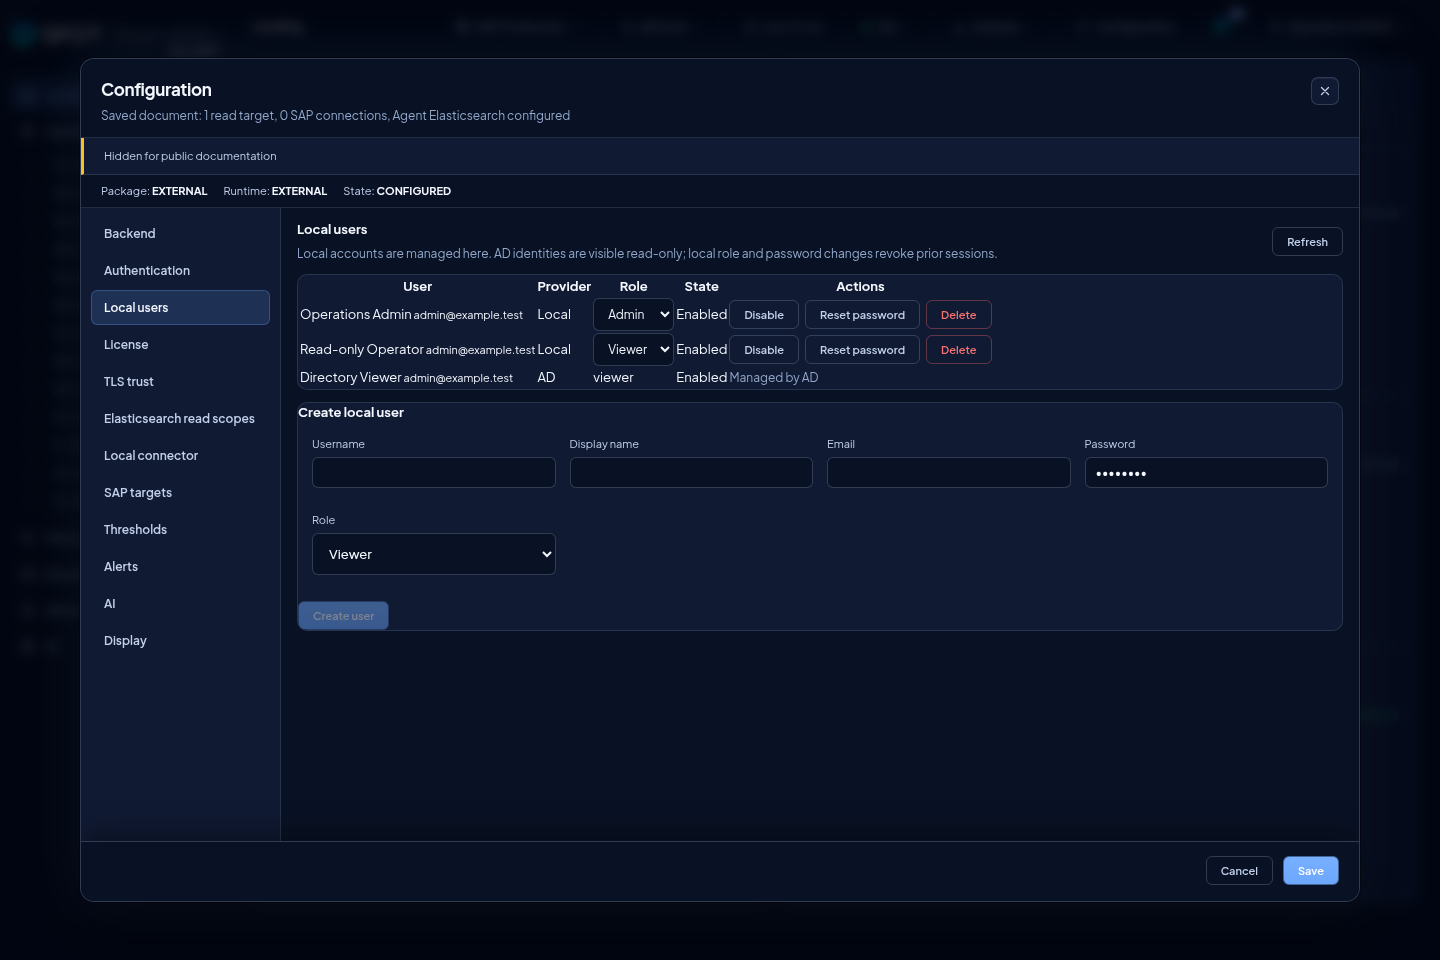This screenshot has height=960, width=1440.
Task: Open Display settings section
Action: pyautogui.click(x=180, y=641)
